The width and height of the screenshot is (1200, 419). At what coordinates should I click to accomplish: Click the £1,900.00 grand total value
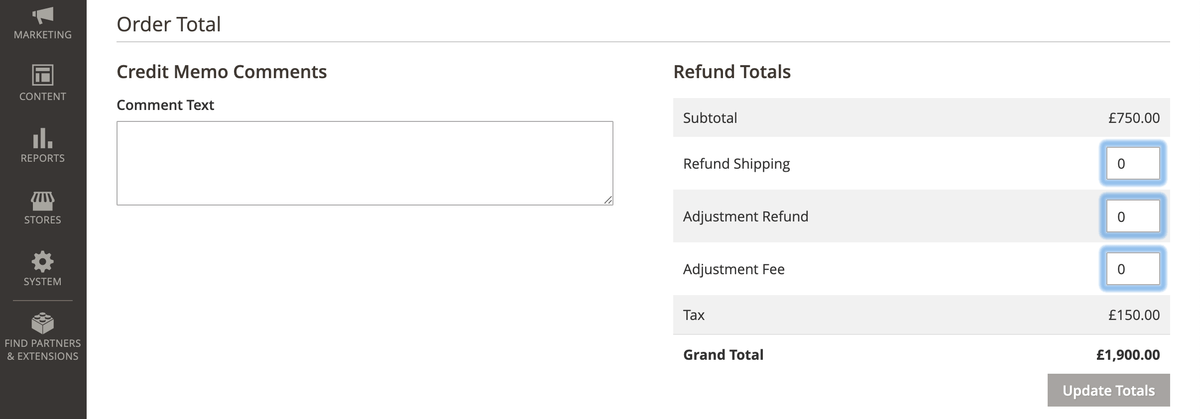tap(1128, 354)
